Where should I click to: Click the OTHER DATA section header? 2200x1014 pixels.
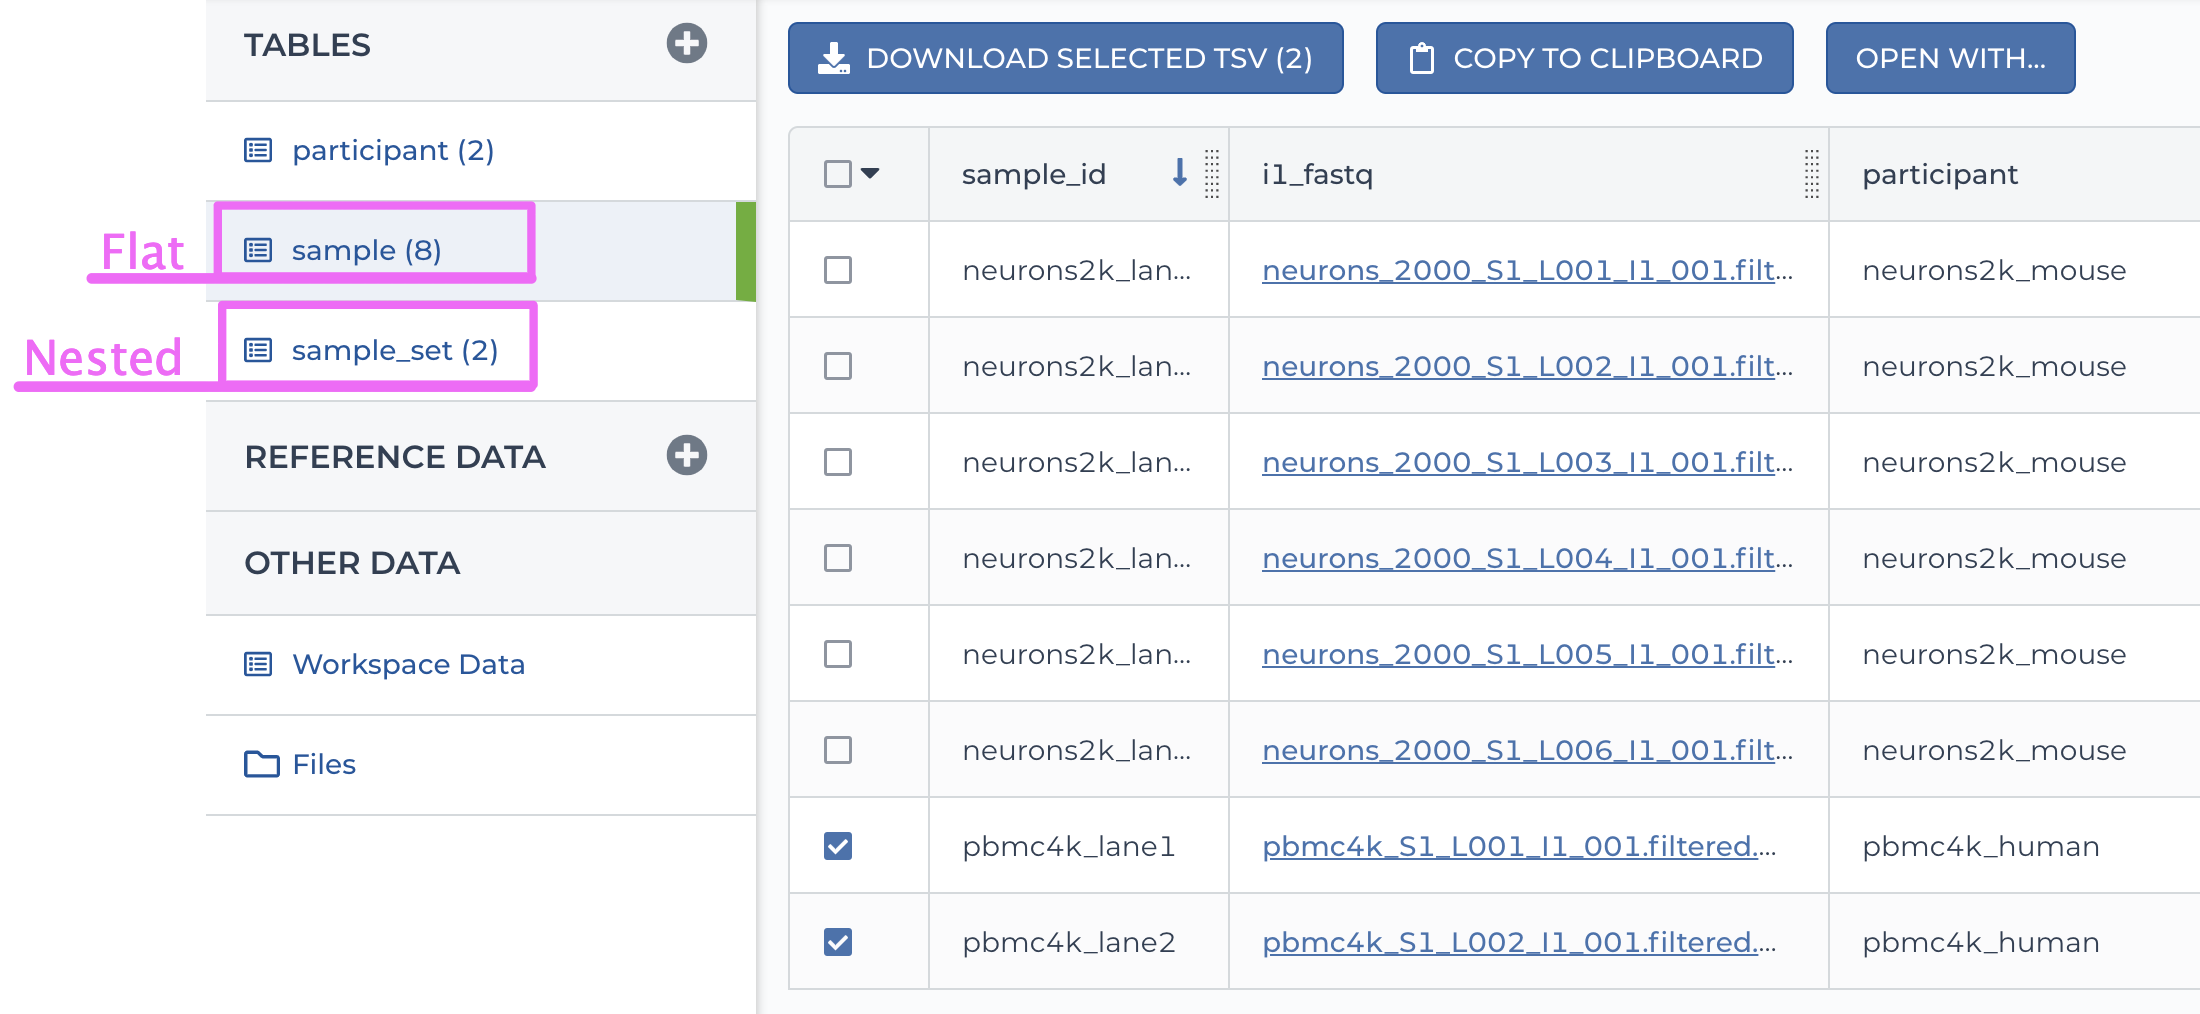[x=352, y=563]
